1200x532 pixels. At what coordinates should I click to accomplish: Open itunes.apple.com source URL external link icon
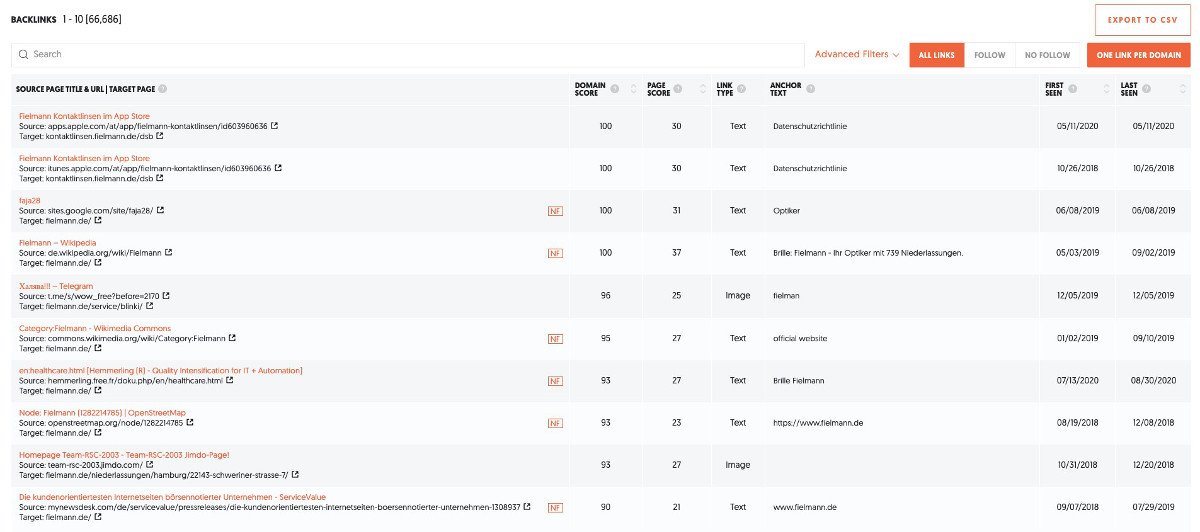(276, 168)
